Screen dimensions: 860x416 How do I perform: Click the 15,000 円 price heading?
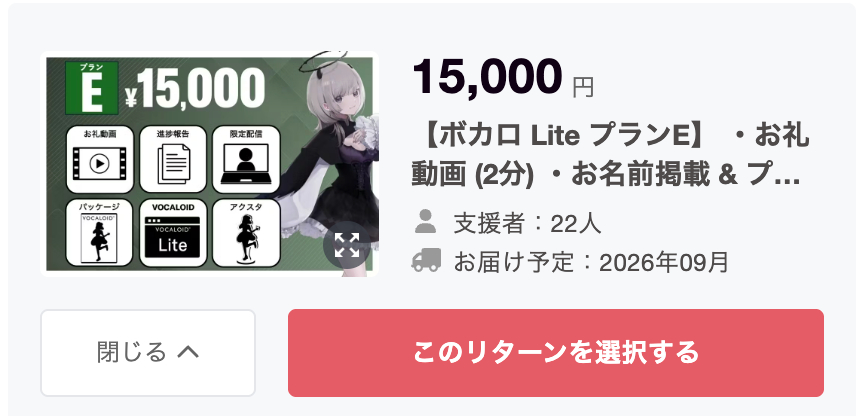pos(503,77)
